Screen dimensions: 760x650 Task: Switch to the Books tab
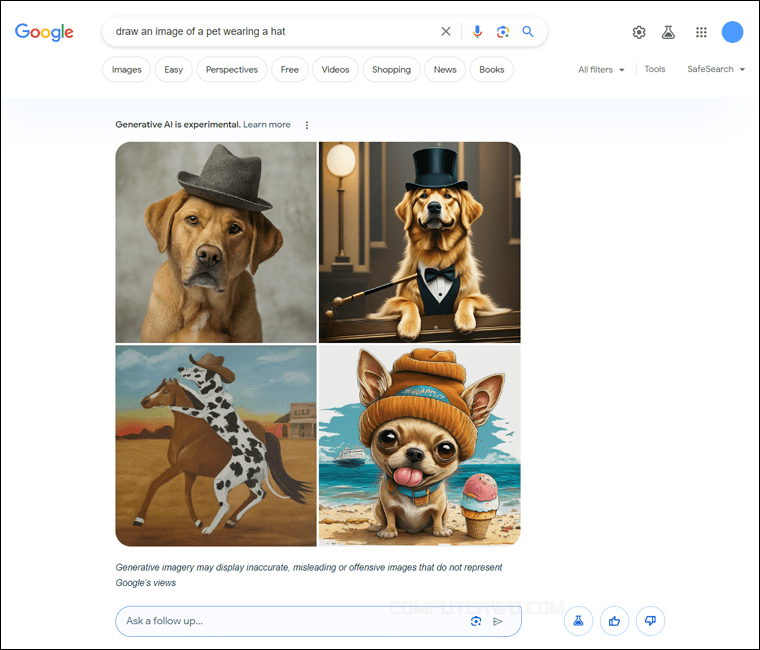click(491, 69)
